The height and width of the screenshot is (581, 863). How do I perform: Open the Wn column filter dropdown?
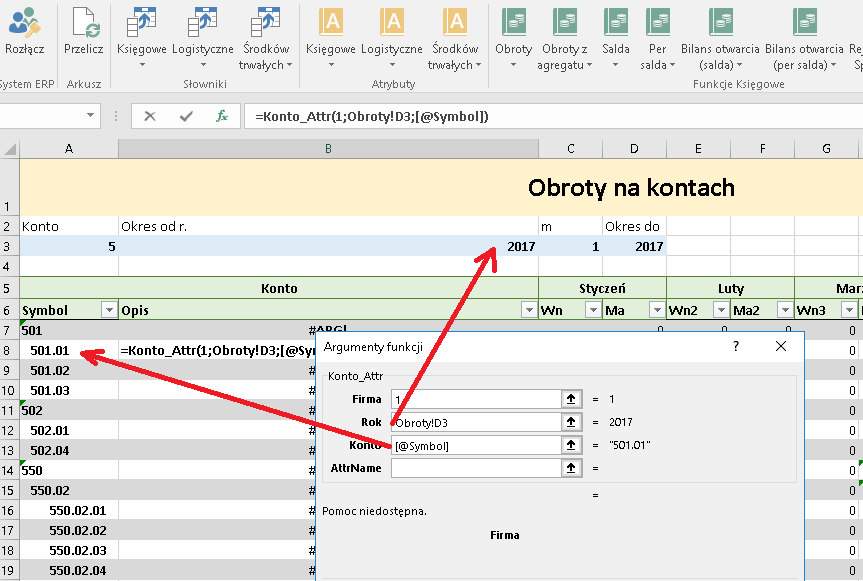pos(593,310)
